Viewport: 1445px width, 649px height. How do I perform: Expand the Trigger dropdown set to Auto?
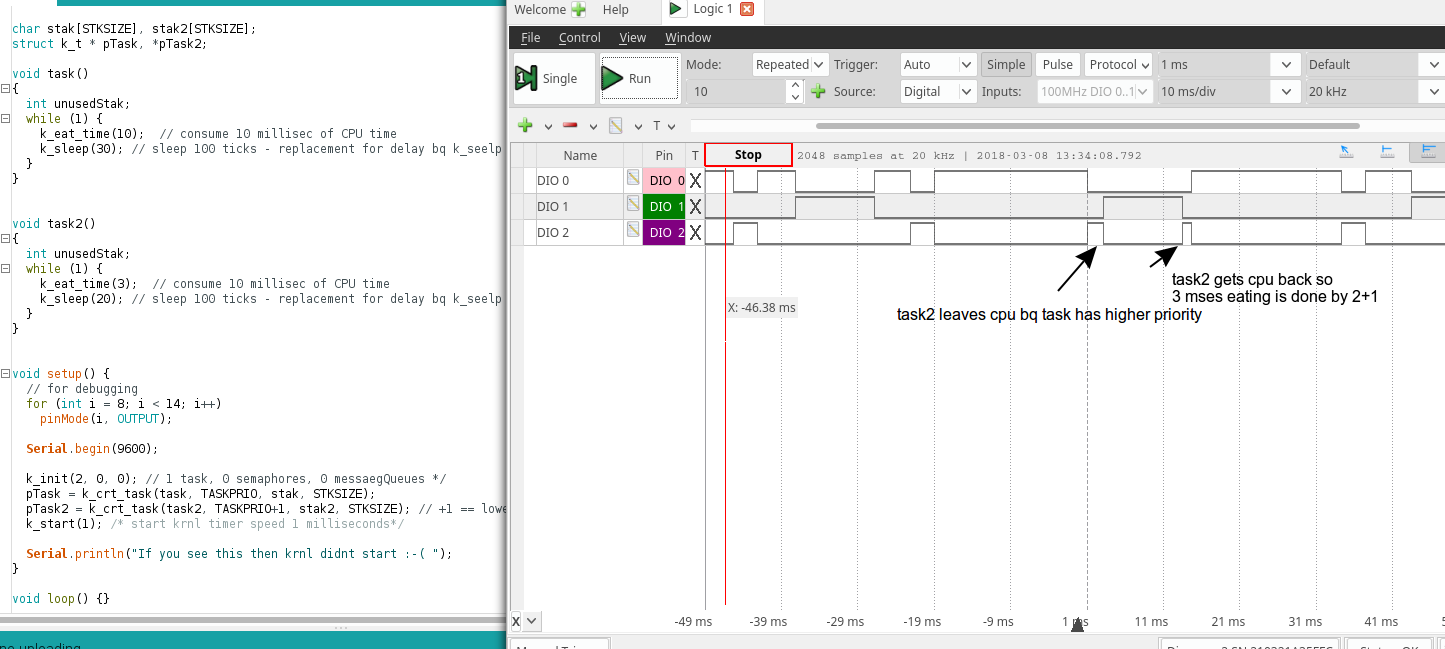[x=937, y=64]
